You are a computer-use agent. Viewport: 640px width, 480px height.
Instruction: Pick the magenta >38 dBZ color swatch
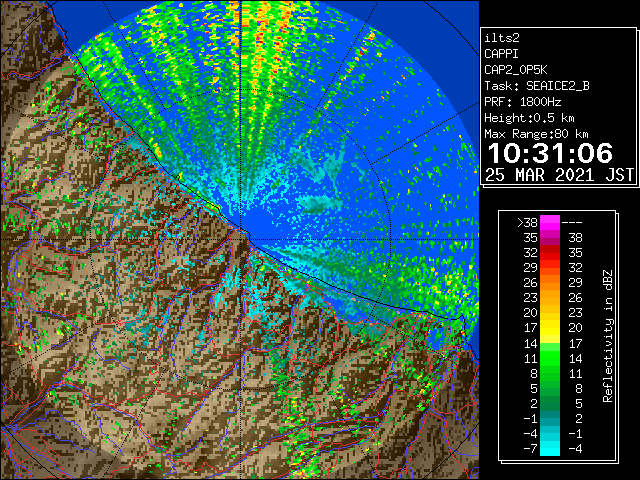coord(550,223)
